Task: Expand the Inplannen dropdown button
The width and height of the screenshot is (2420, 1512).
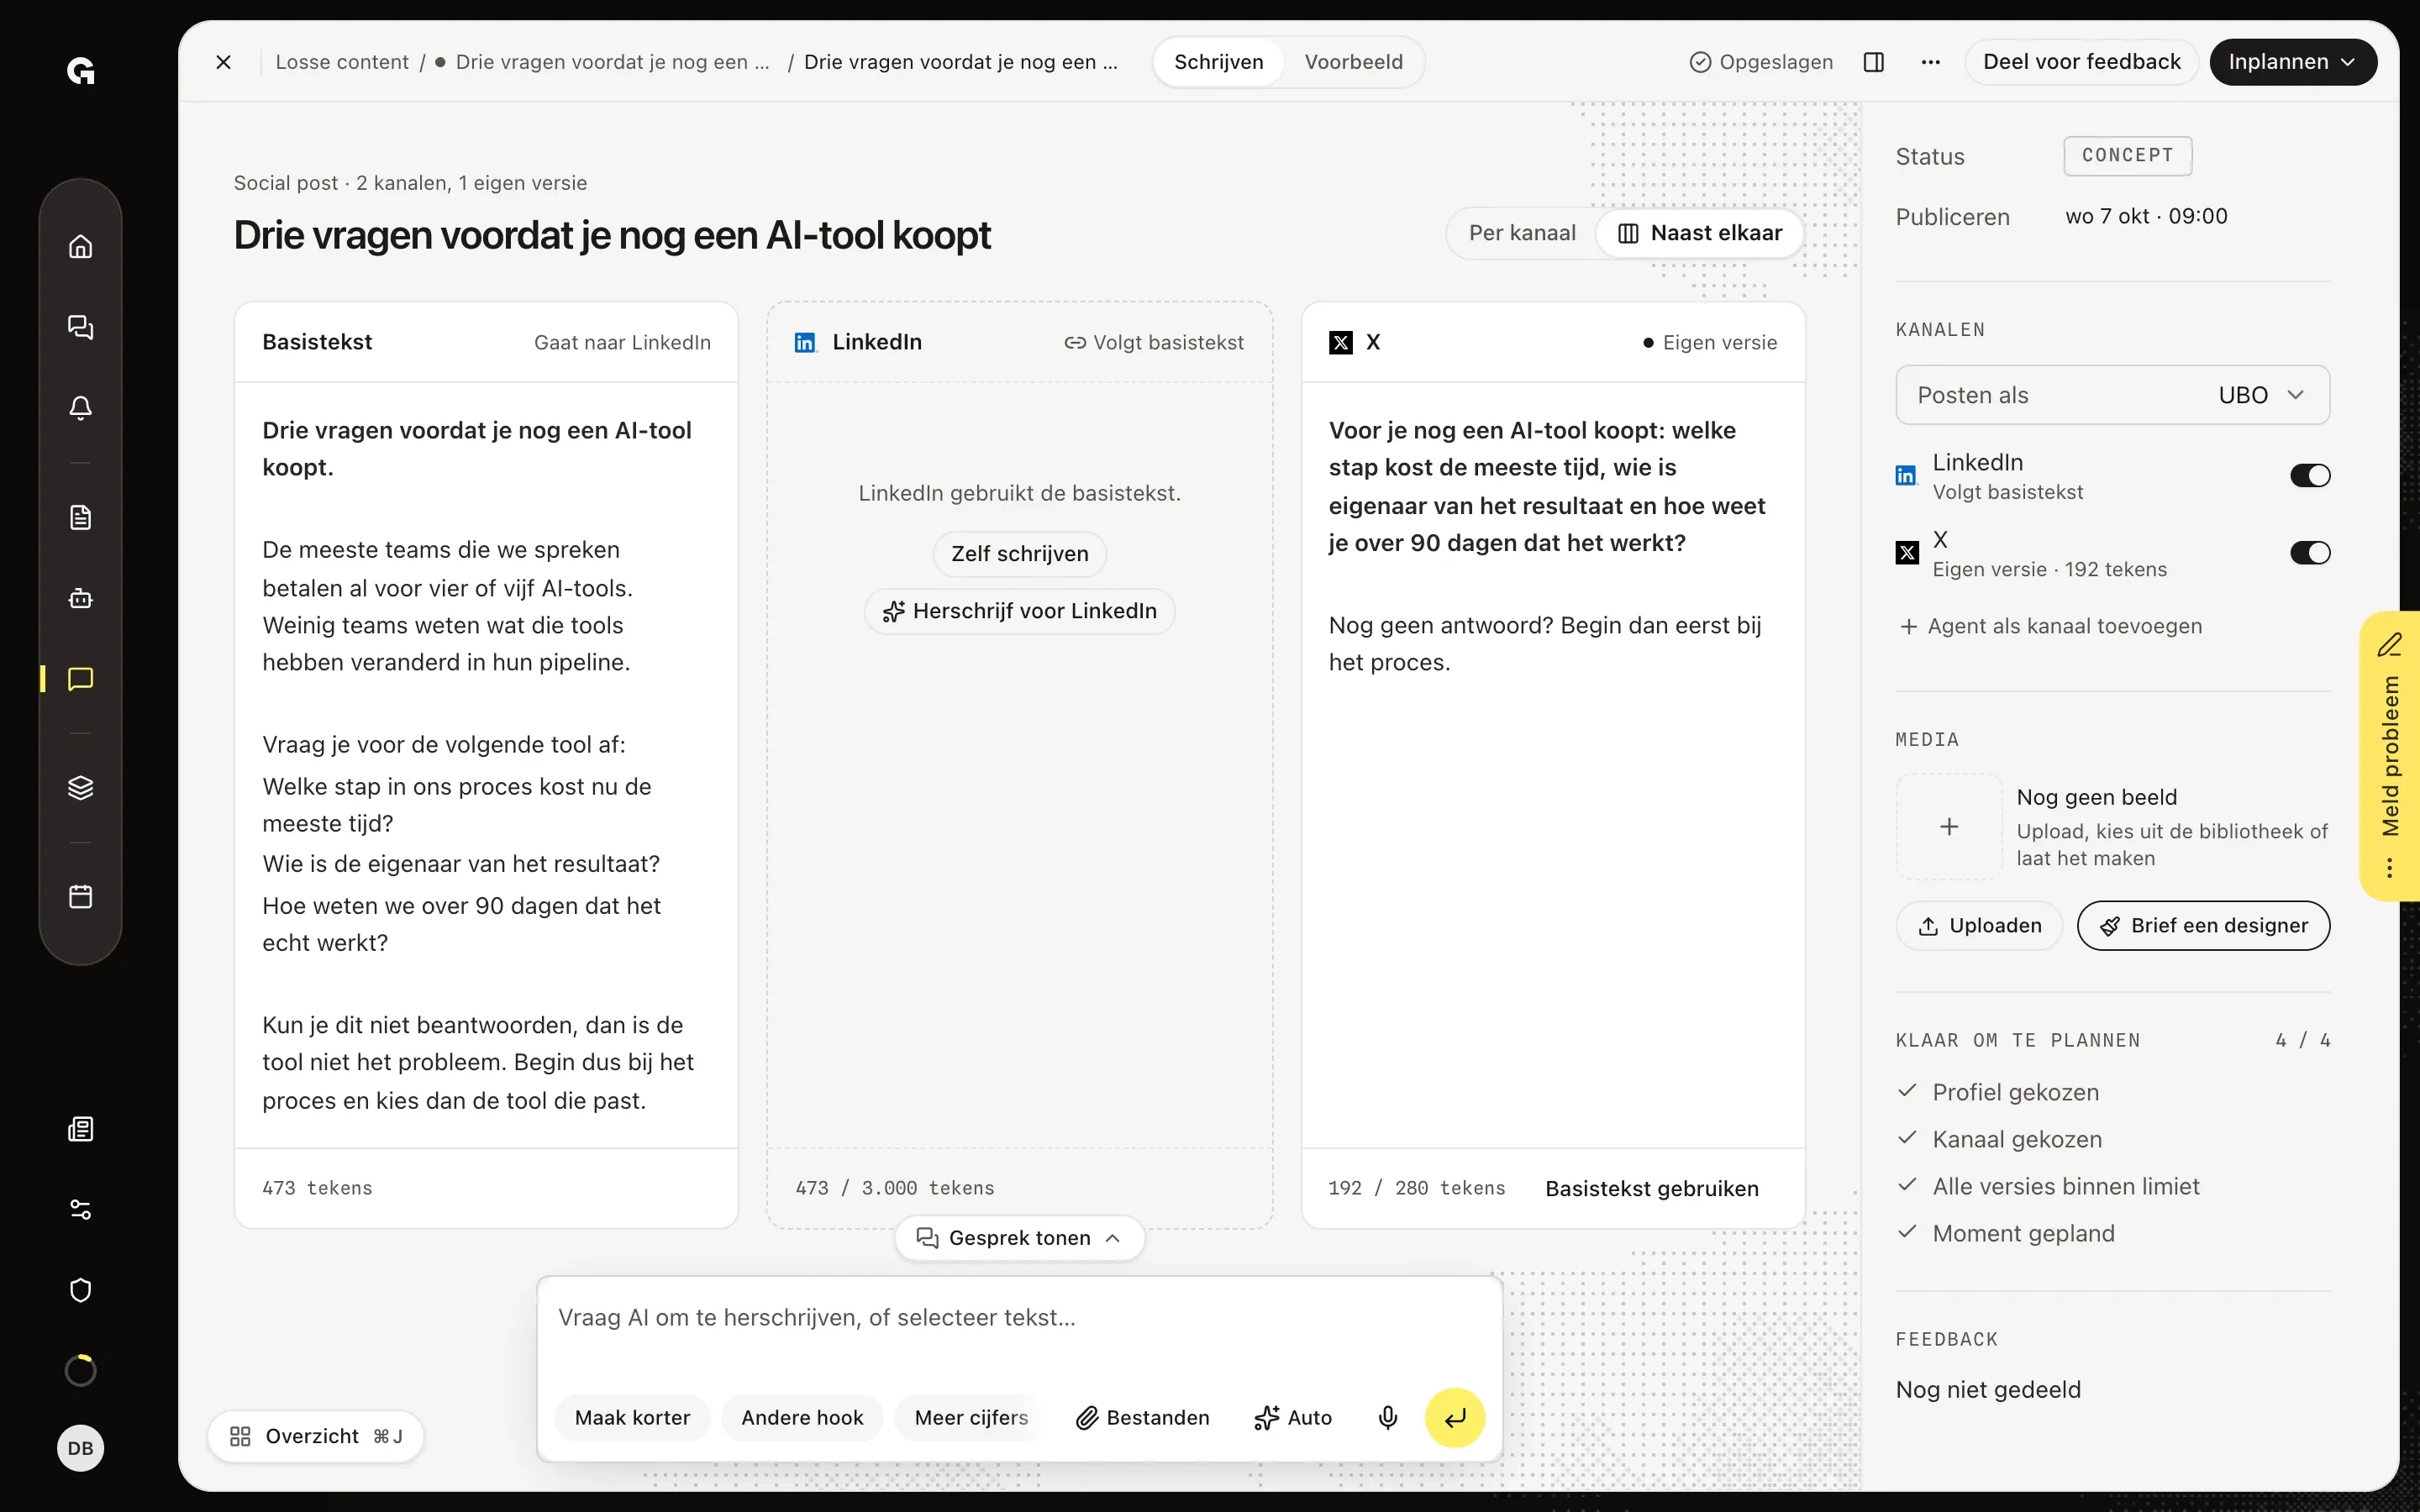Action: tap(2292, 62)
